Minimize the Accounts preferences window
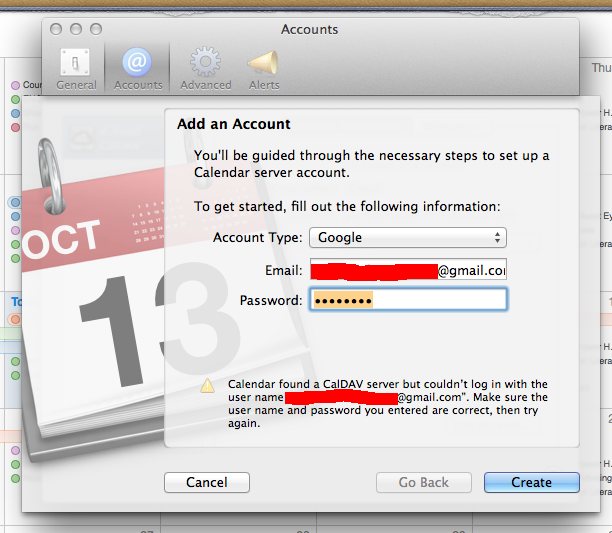This screenshot has width=612, height=533. click(76, 29)
